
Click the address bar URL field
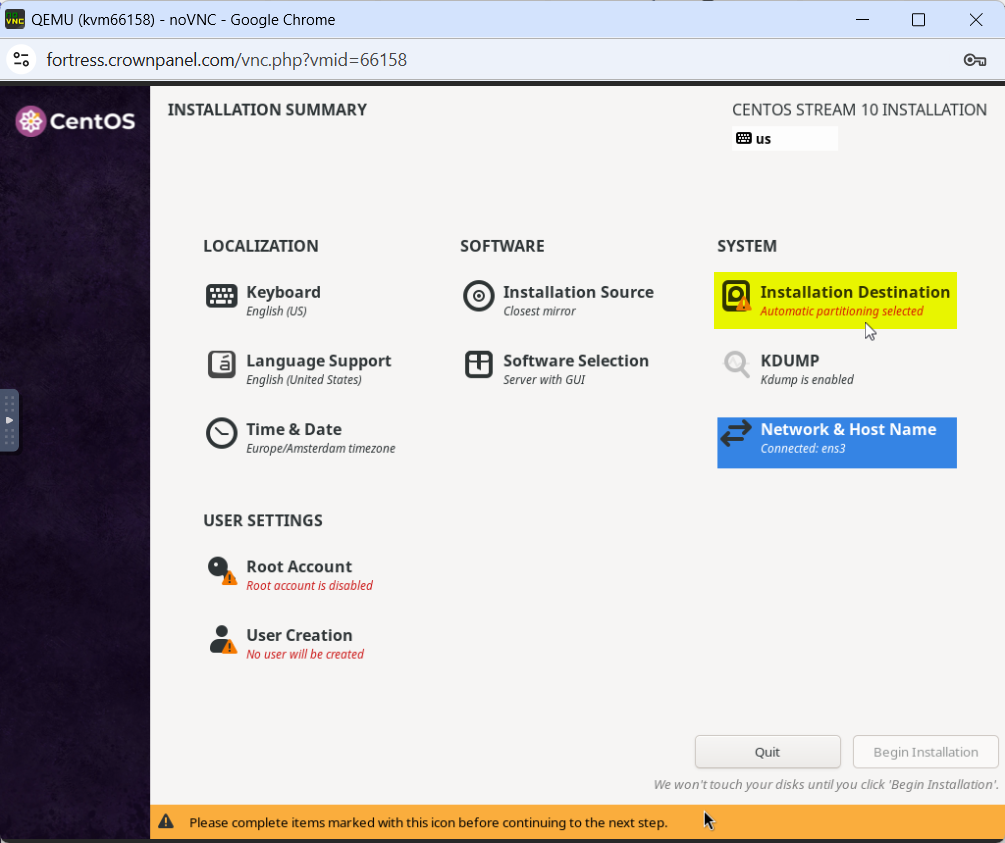click(227, 60)
